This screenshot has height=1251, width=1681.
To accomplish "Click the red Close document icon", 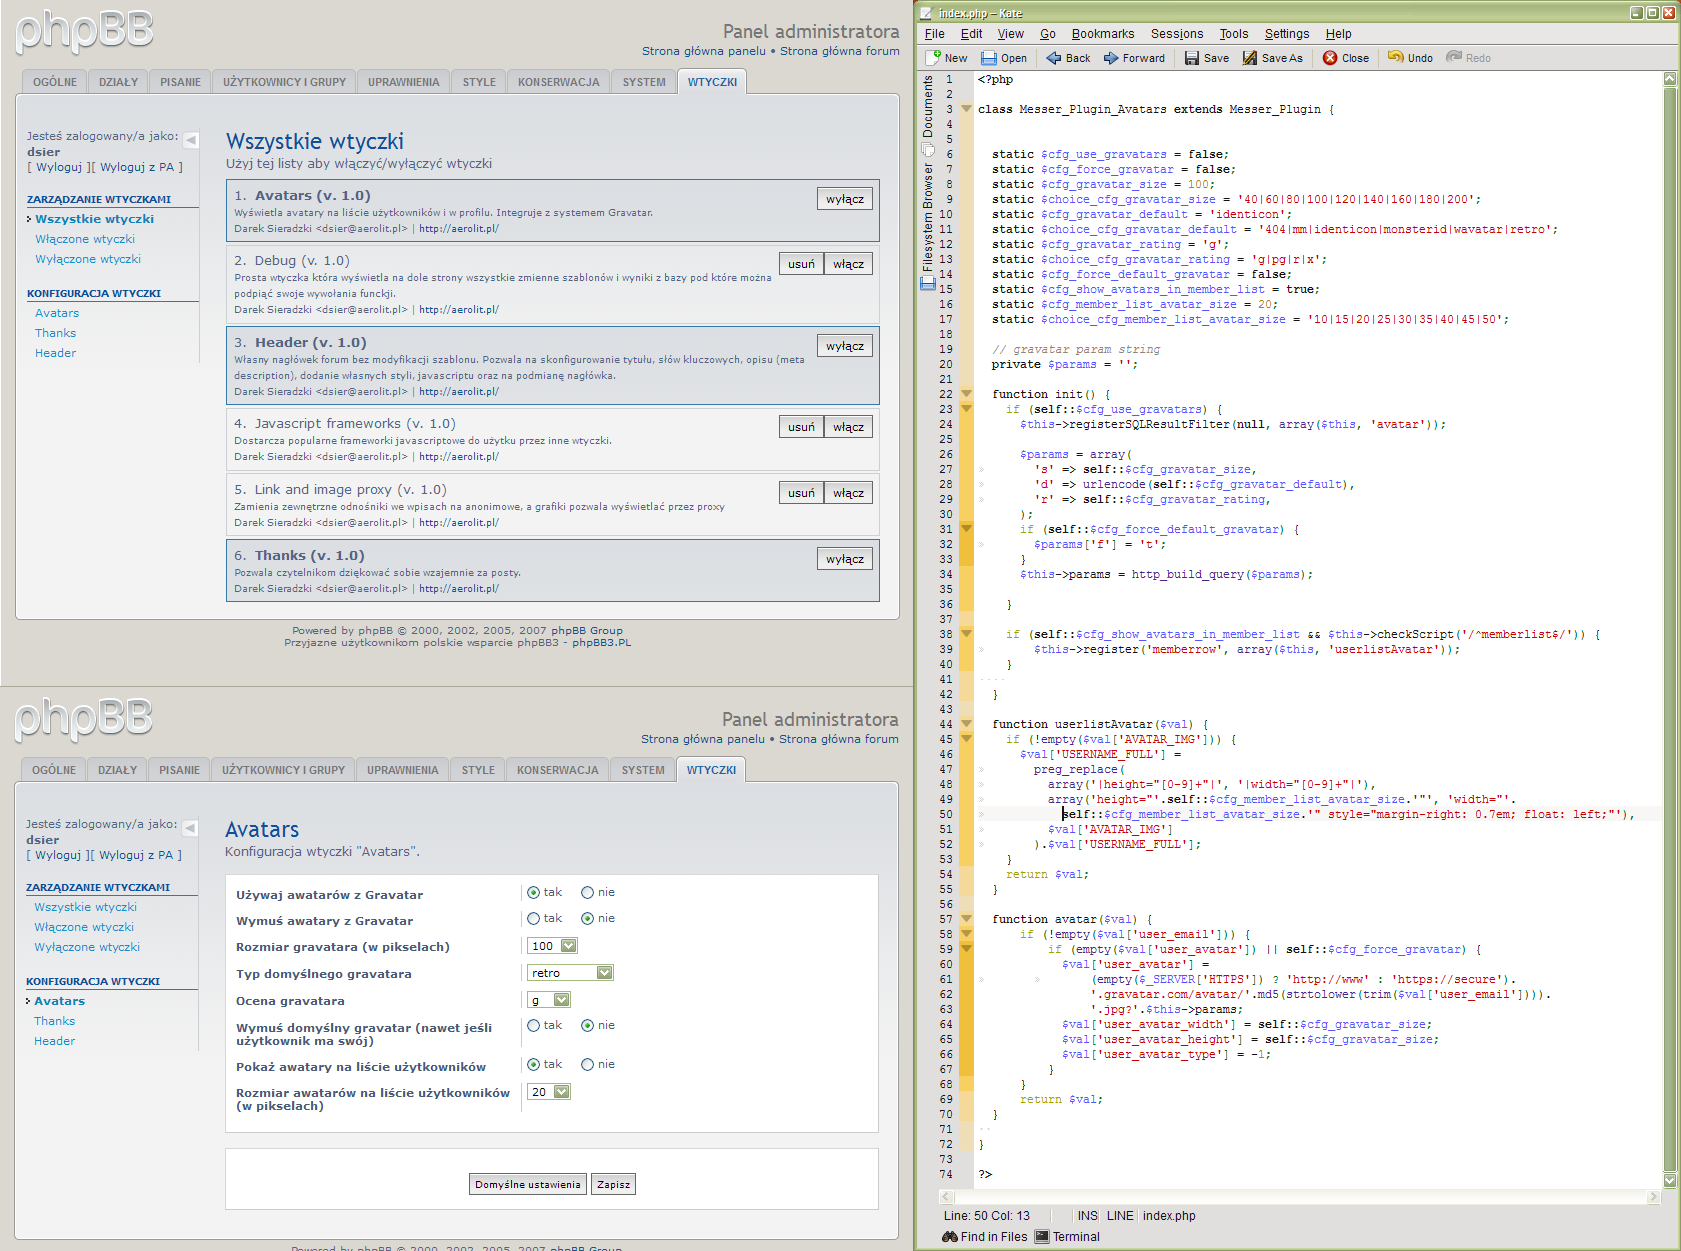I will click(x=1330, y=58).
